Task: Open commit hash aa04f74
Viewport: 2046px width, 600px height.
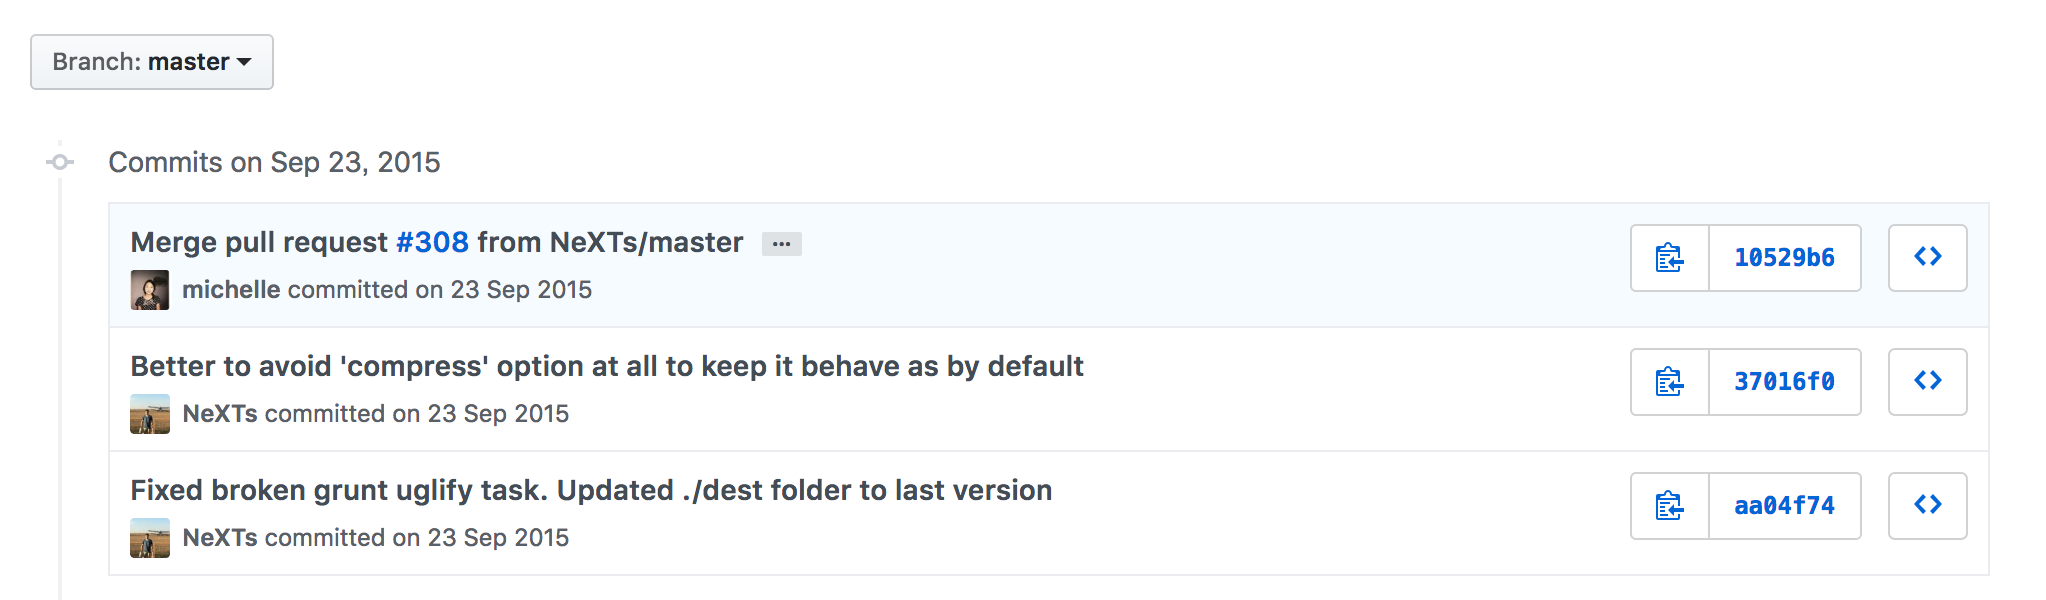Action: [x=1785, y=506]
